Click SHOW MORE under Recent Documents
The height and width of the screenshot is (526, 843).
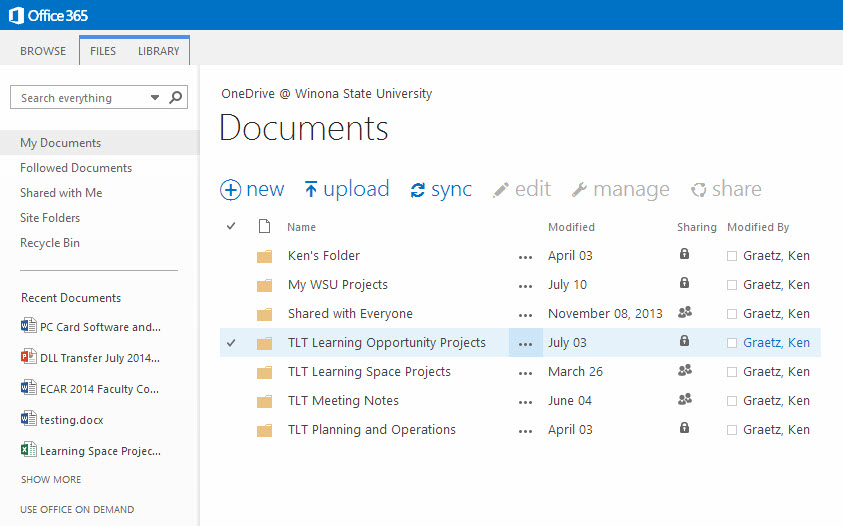coord(51,480)
